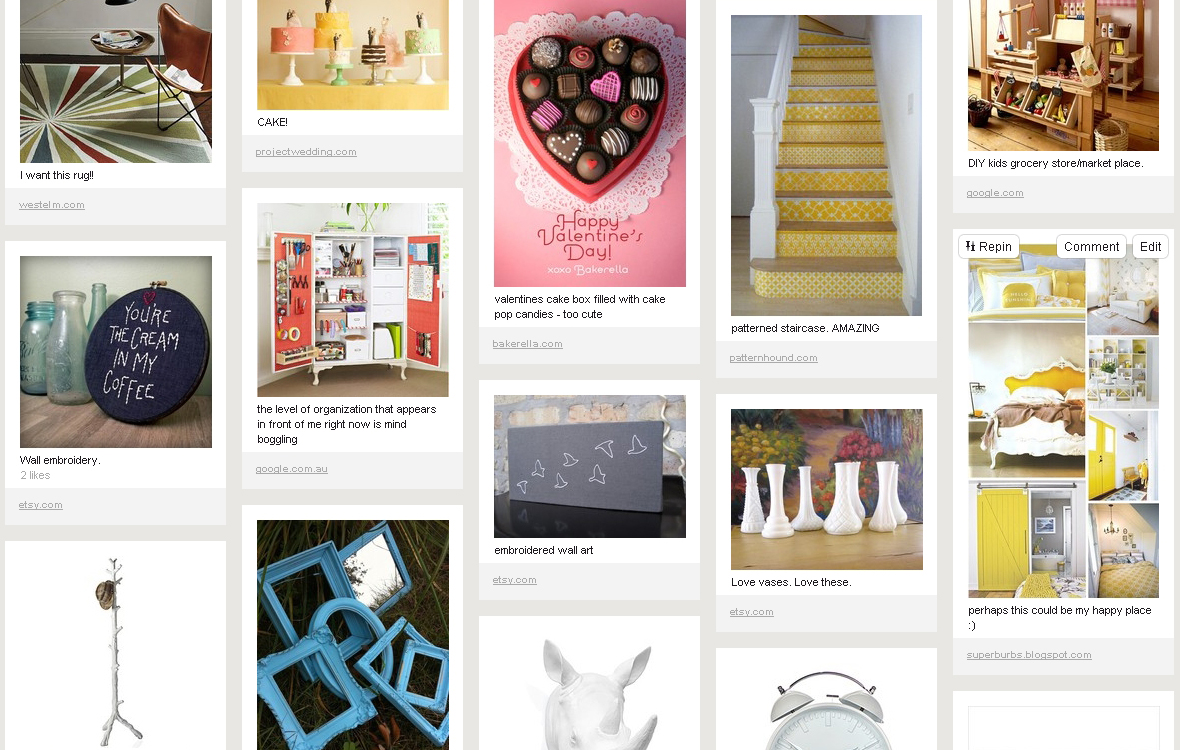Open the google.com.au source link
The height and width of the screenshot is (750, 1180).
point(291,469)
